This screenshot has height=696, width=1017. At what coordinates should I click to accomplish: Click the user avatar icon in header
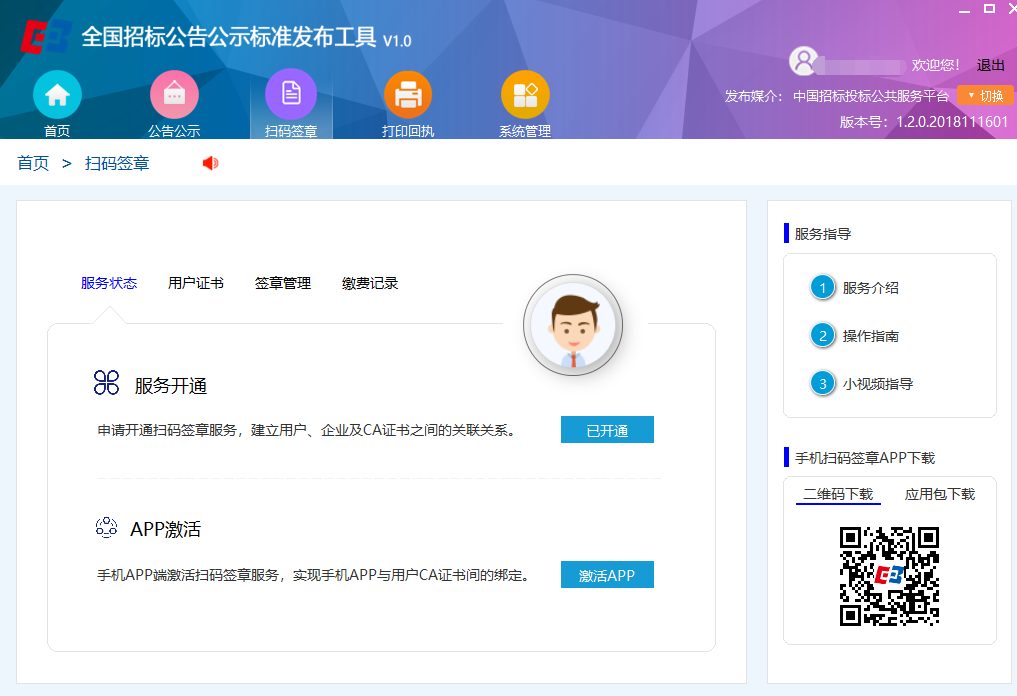click(803, 62)
